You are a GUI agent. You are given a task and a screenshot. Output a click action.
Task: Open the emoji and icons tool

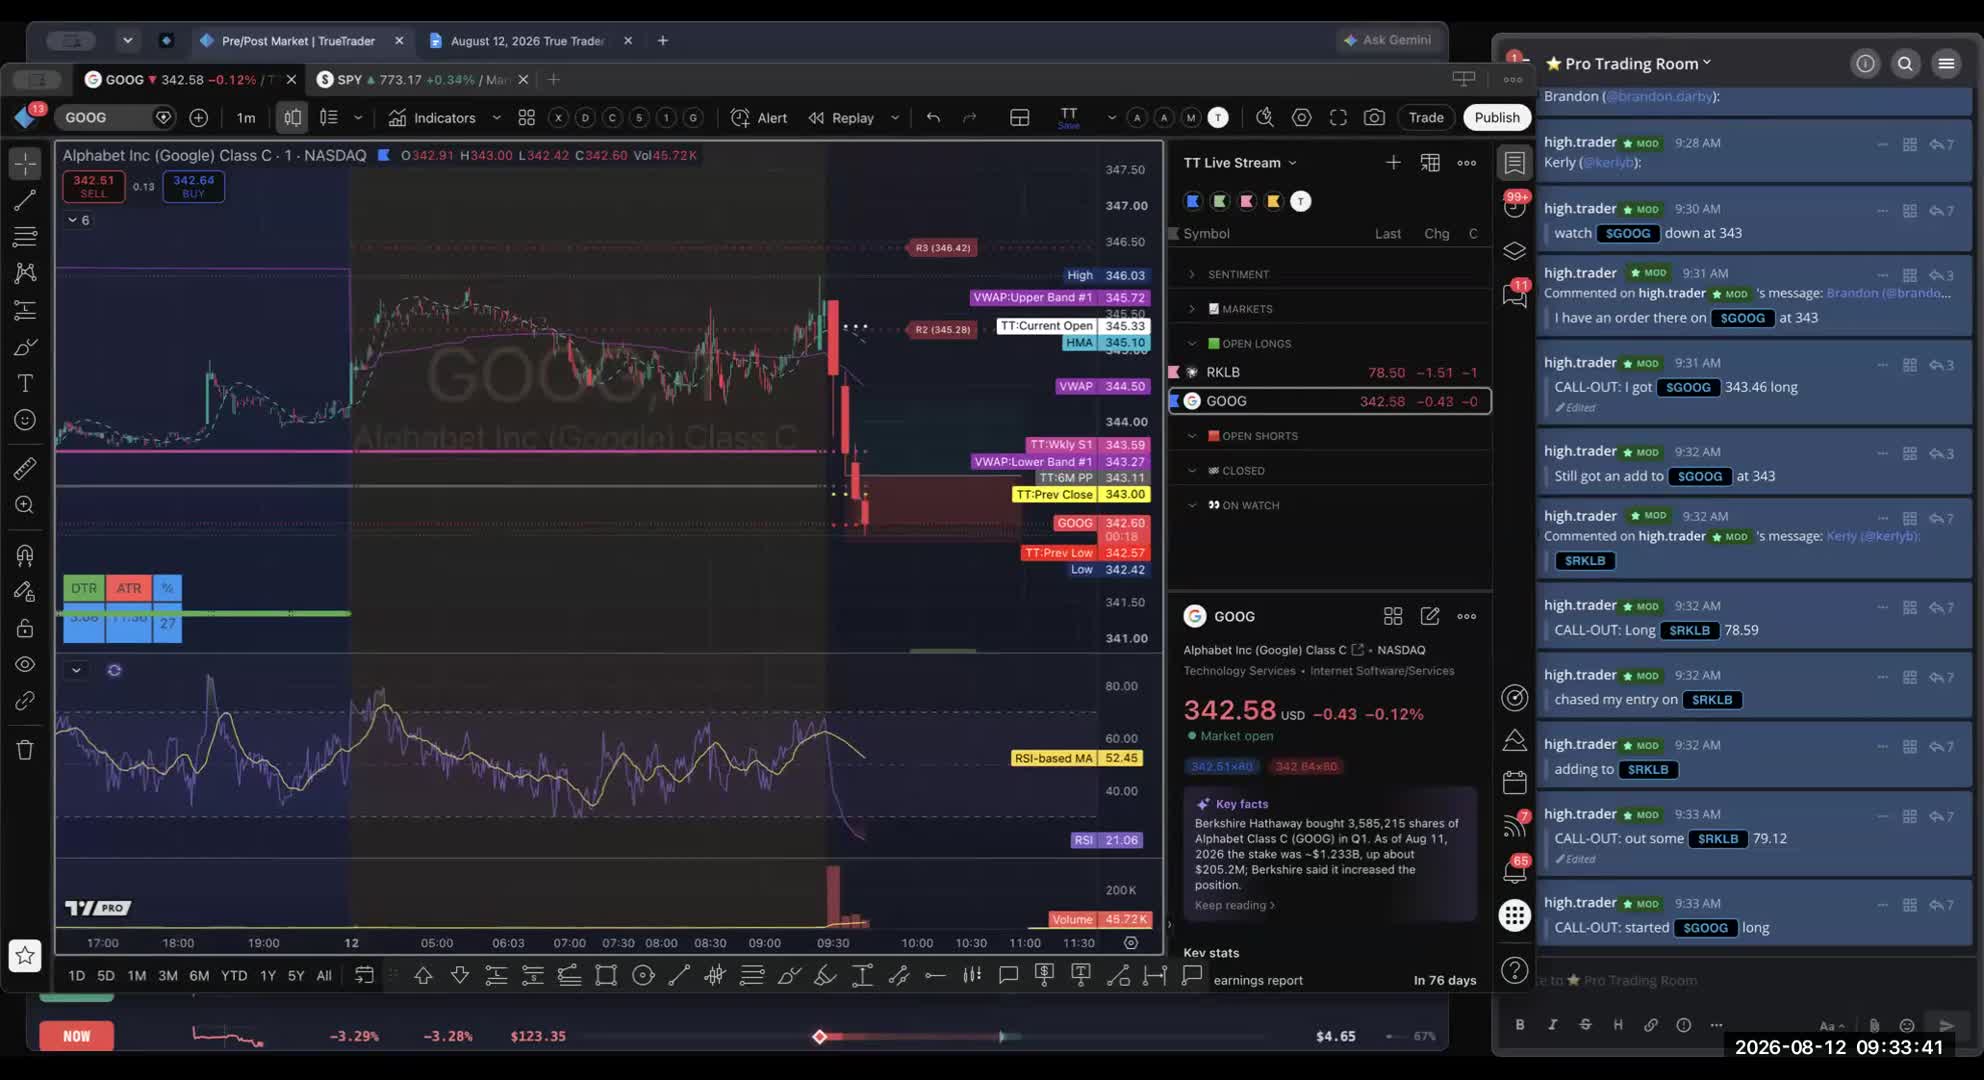point(25,420)
